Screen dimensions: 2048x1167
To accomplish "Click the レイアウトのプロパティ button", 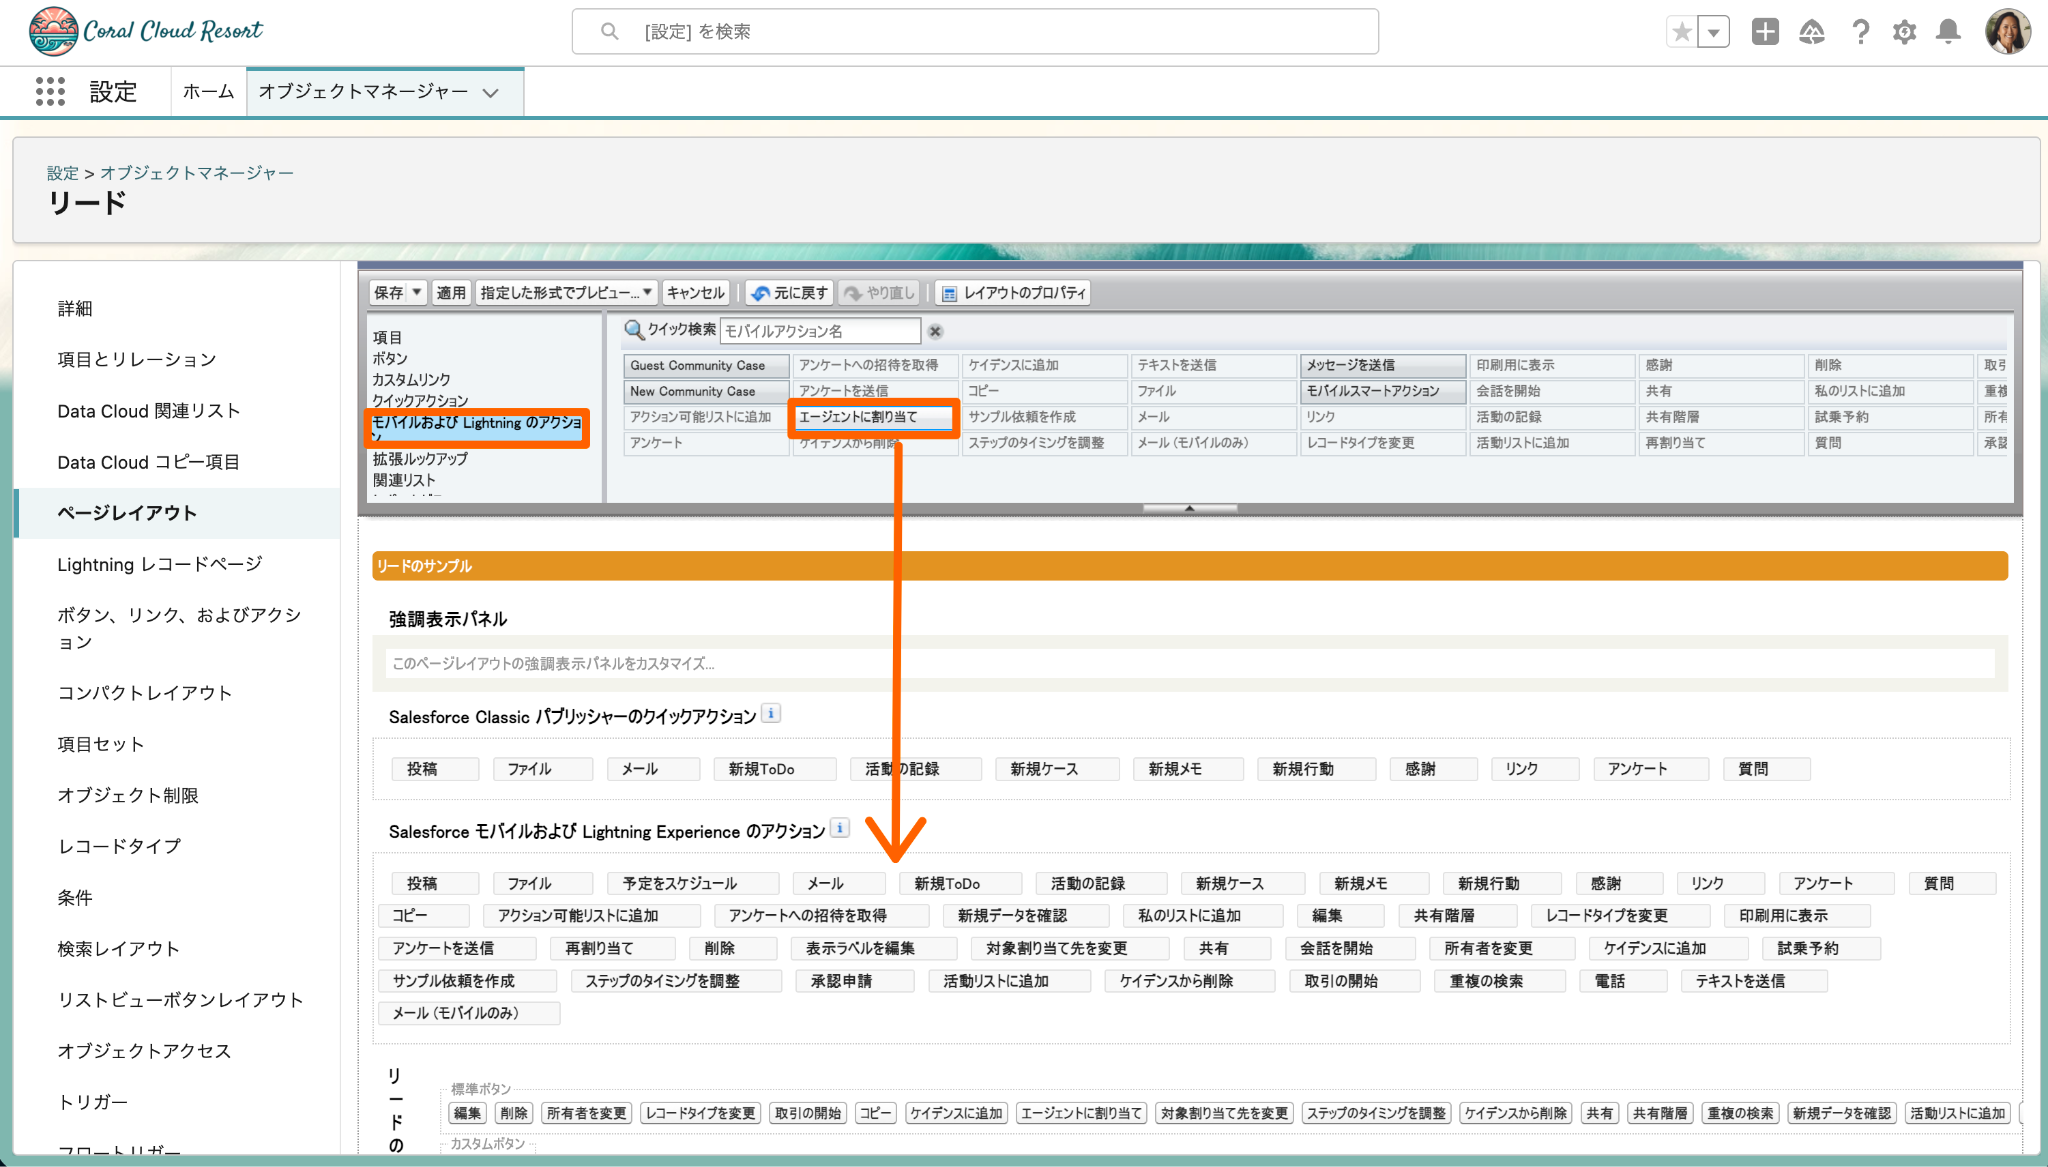I will click(x=1013, y=292).
